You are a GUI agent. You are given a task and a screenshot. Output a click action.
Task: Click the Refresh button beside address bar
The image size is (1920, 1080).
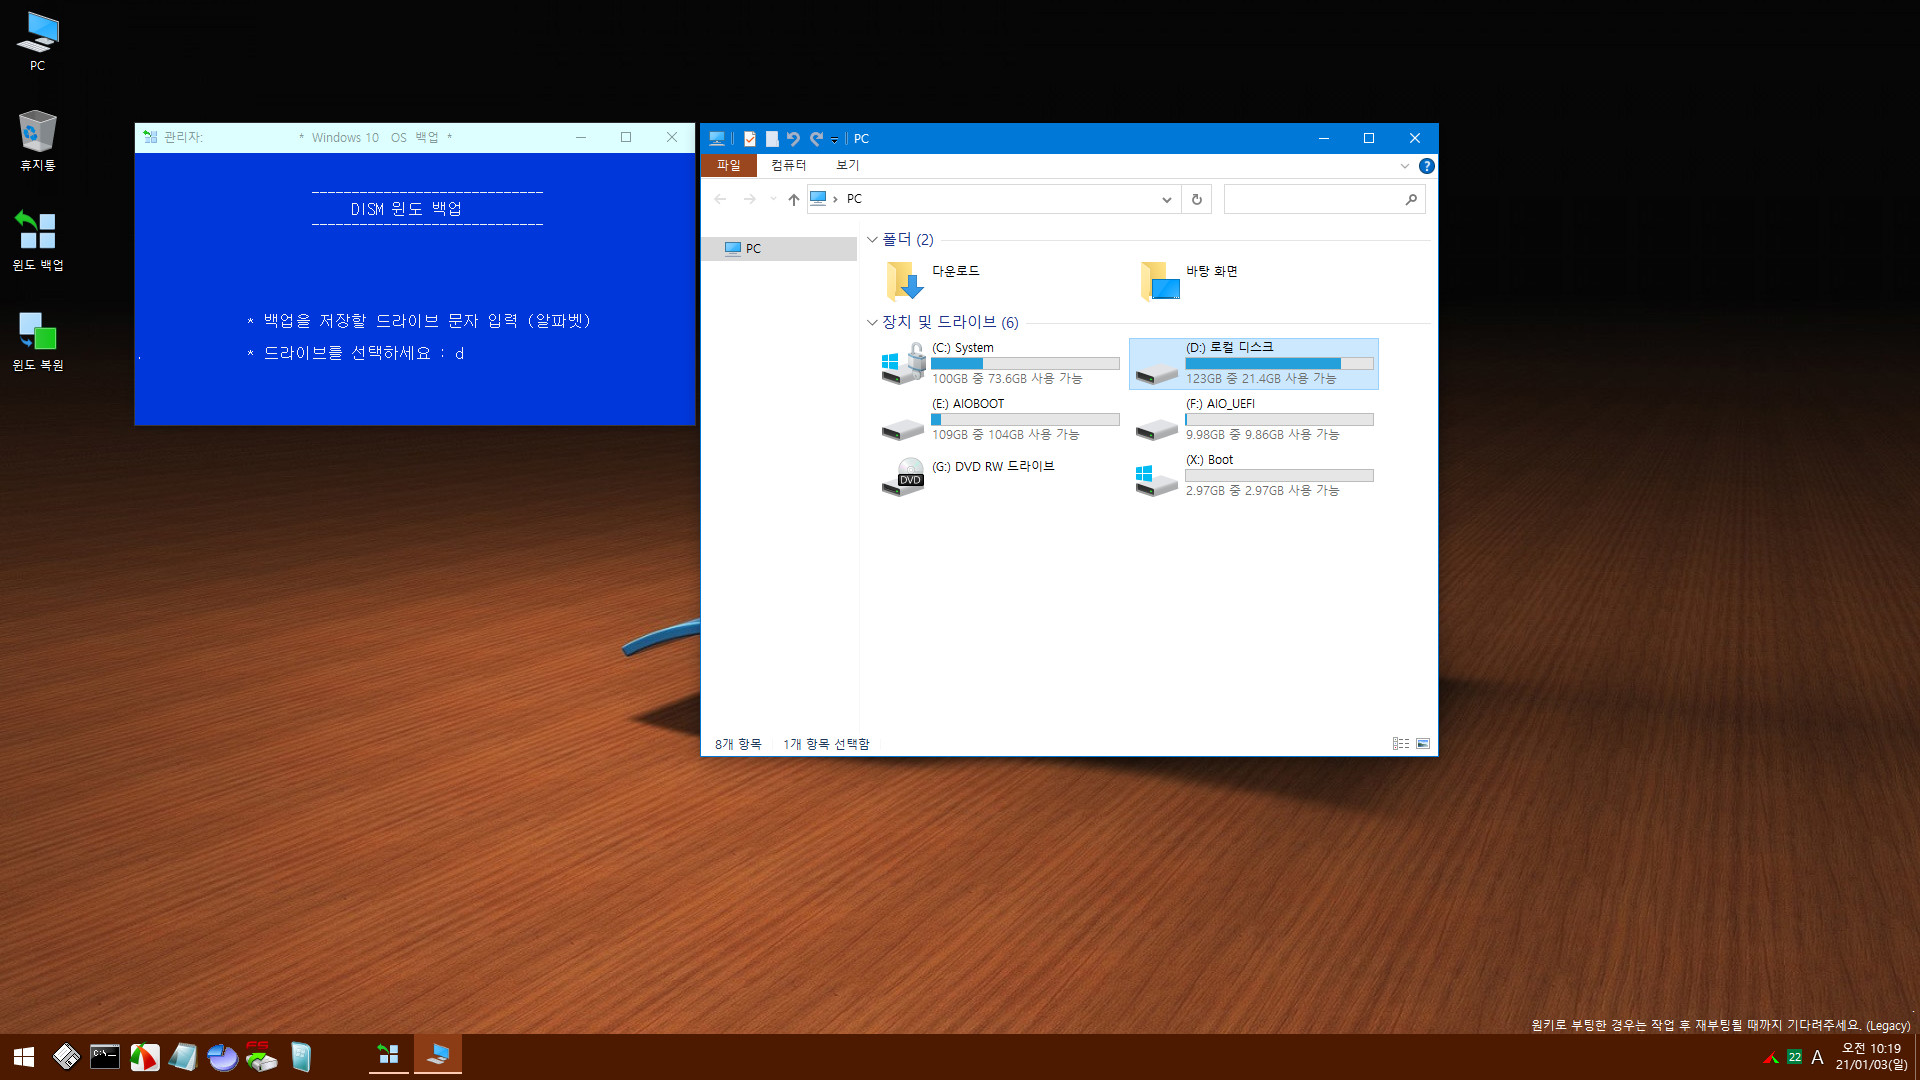point(1196,199)
